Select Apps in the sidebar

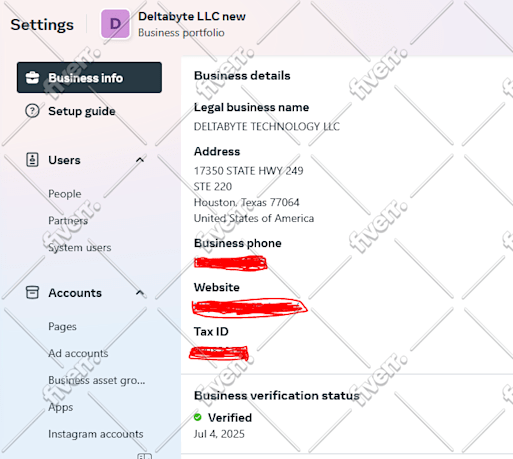(x=61, y=407)
